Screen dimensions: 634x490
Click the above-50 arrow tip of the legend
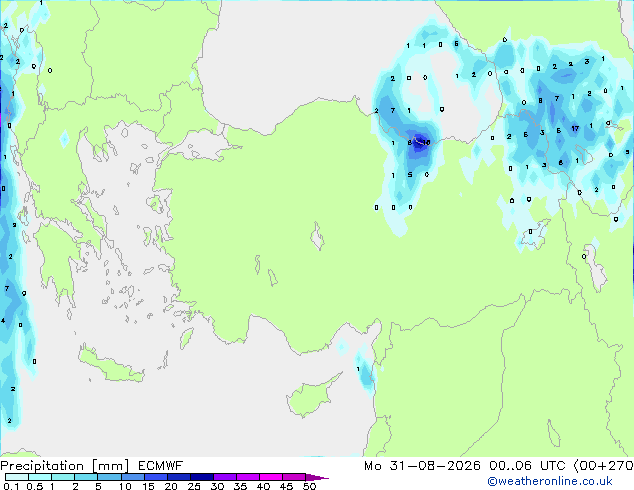[317, 477]
